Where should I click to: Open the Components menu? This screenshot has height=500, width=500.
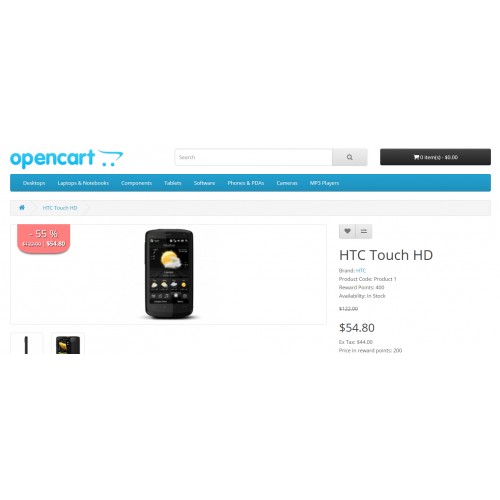[136, 183]
